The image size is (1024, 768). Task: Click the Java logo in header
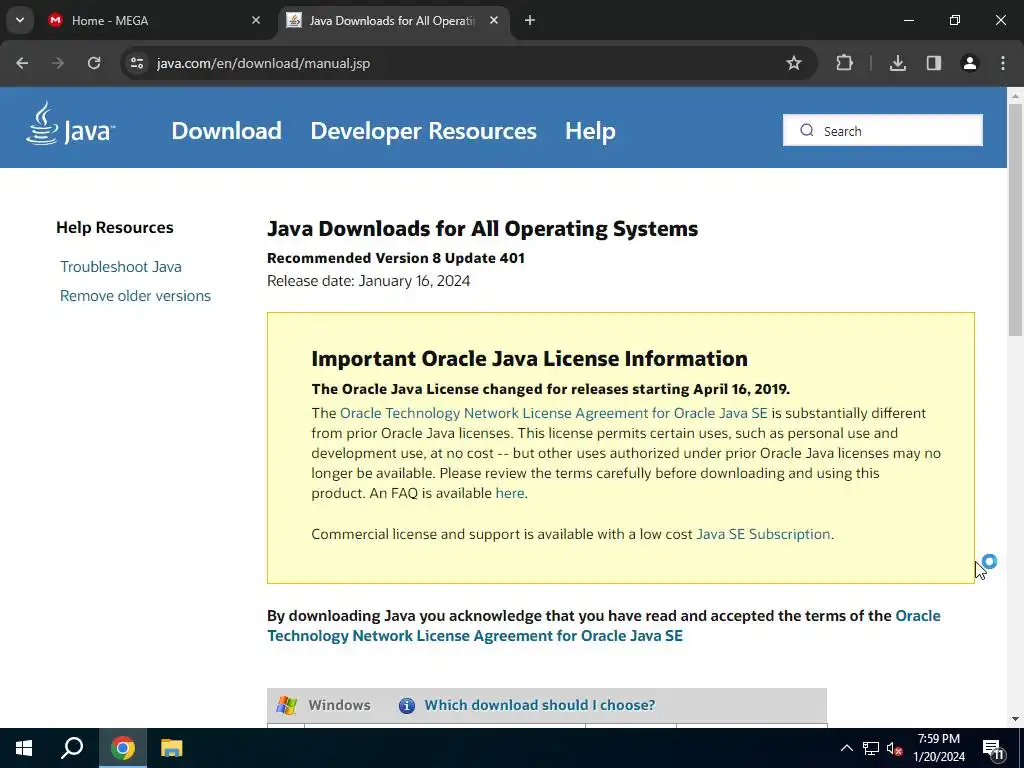[71, 124]
